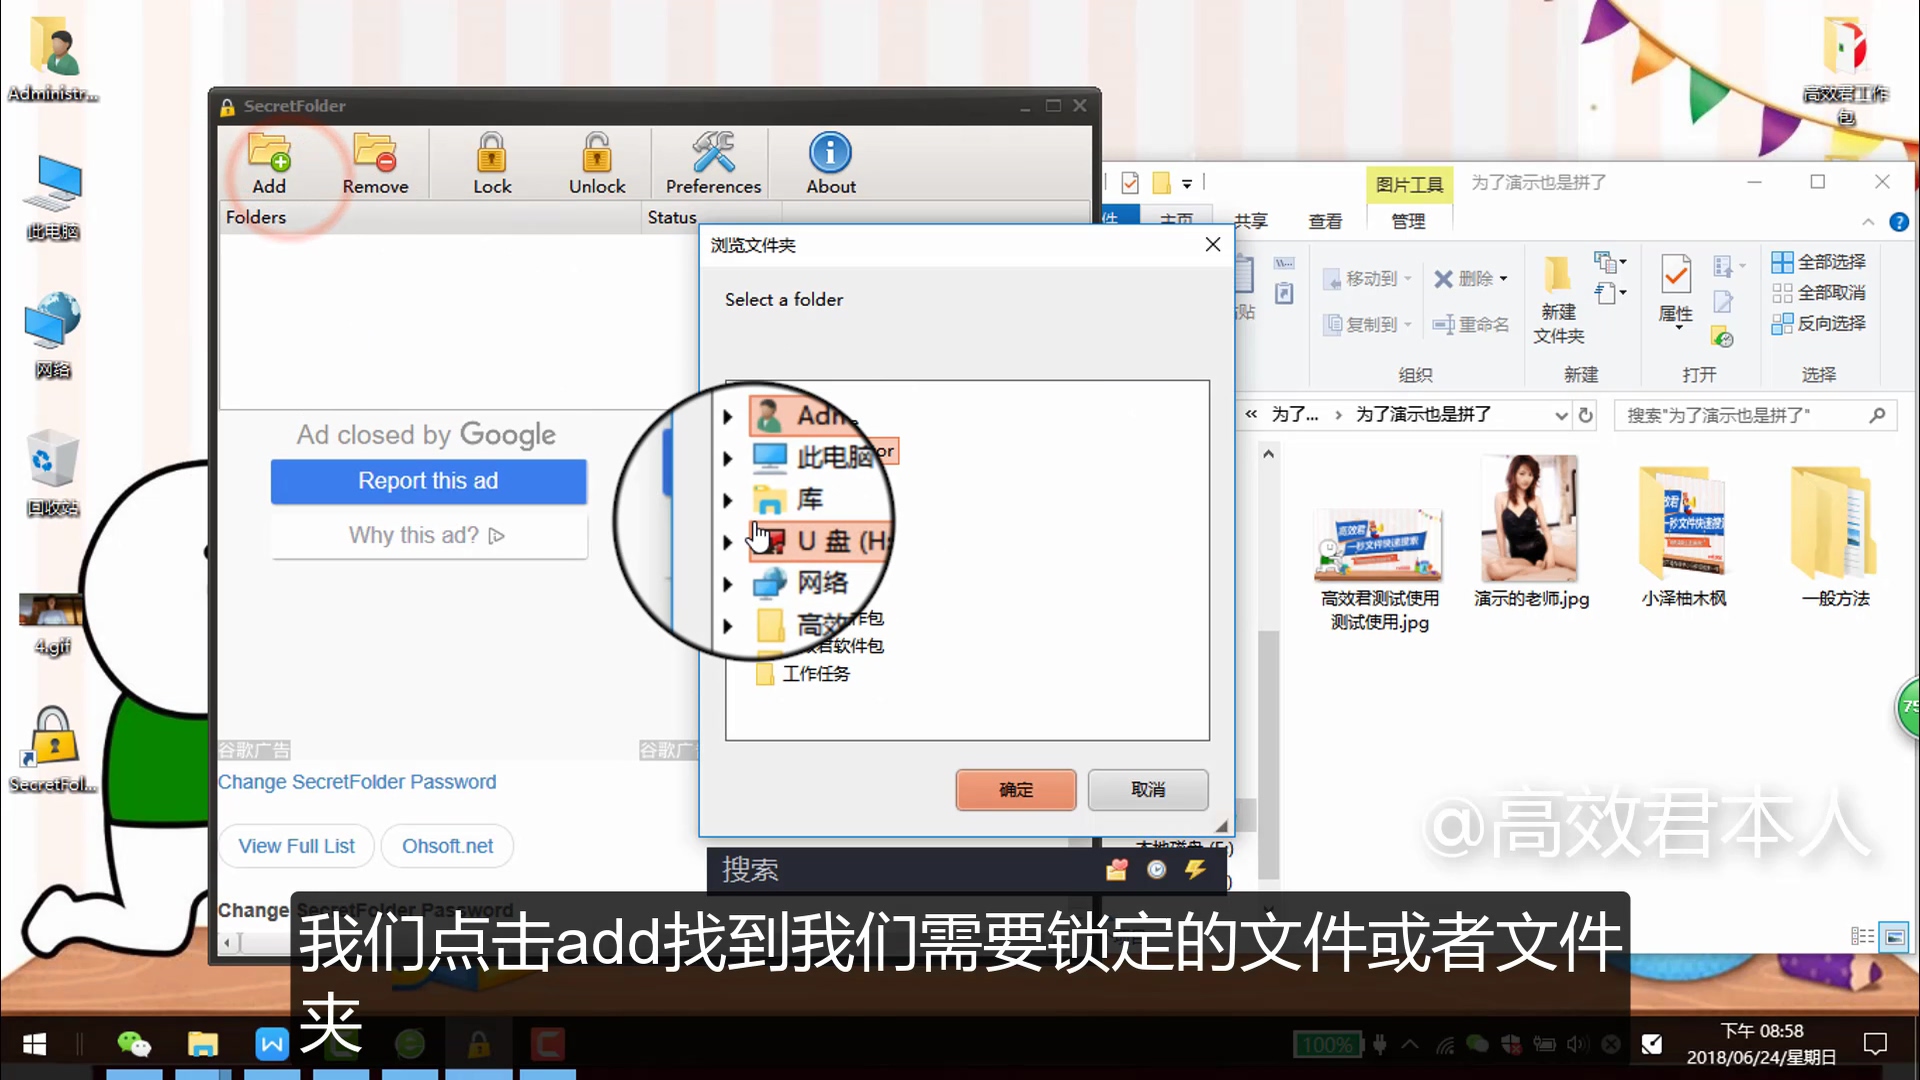Switch to the 查看 ribbon tab
Viewport: 1920px width, 1080px height.
coord(1325,221)
